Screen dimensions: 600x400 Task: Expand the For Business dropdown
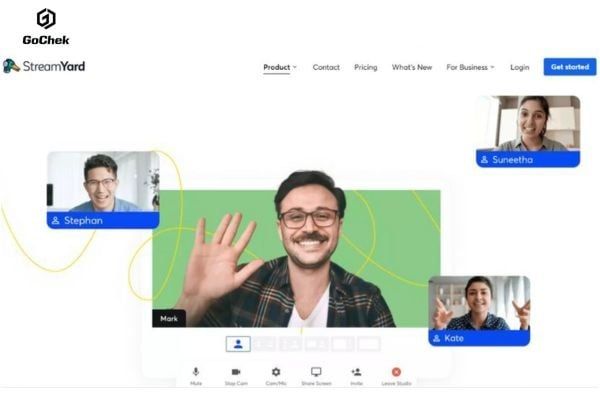[470, 67]
